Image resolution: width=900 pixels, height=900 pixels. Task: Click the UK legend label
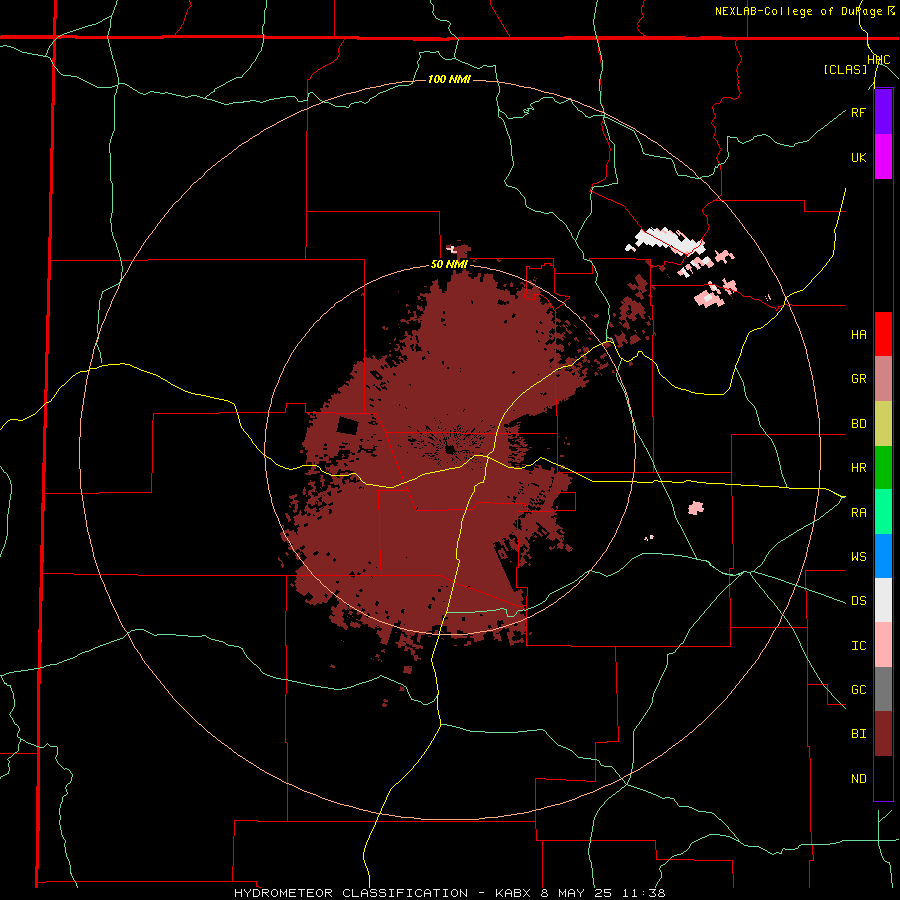click(x=858, y=157)
